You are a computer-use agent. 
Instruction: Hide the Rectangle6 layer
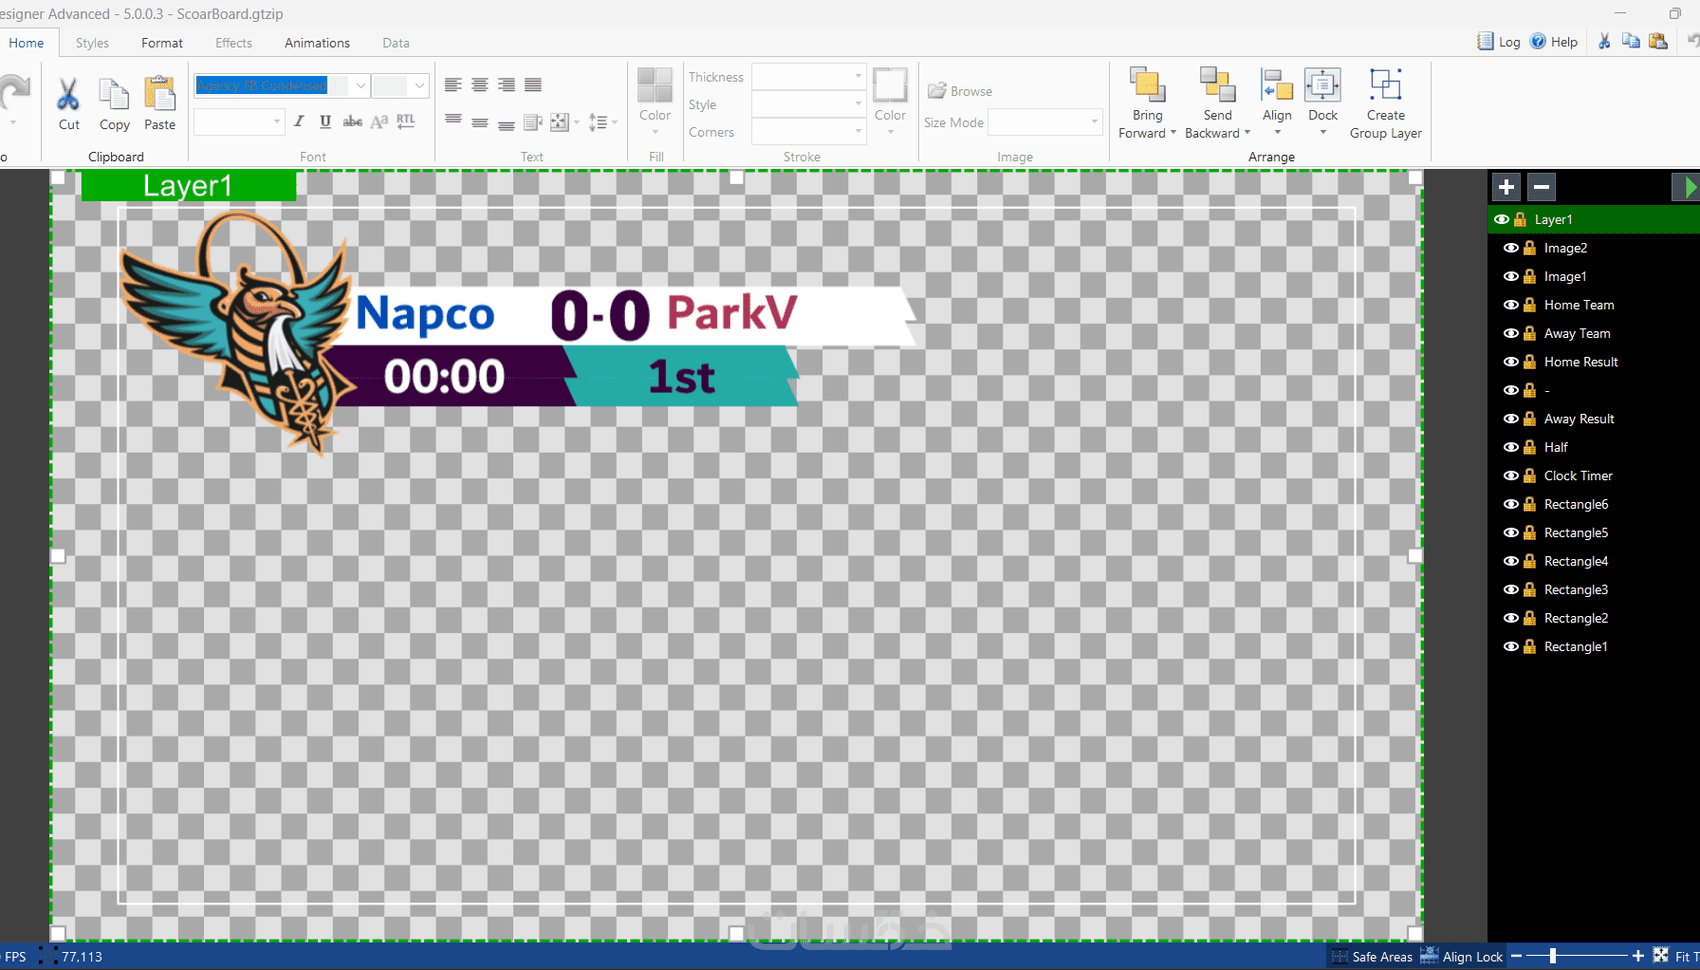tap(1511, 504)
